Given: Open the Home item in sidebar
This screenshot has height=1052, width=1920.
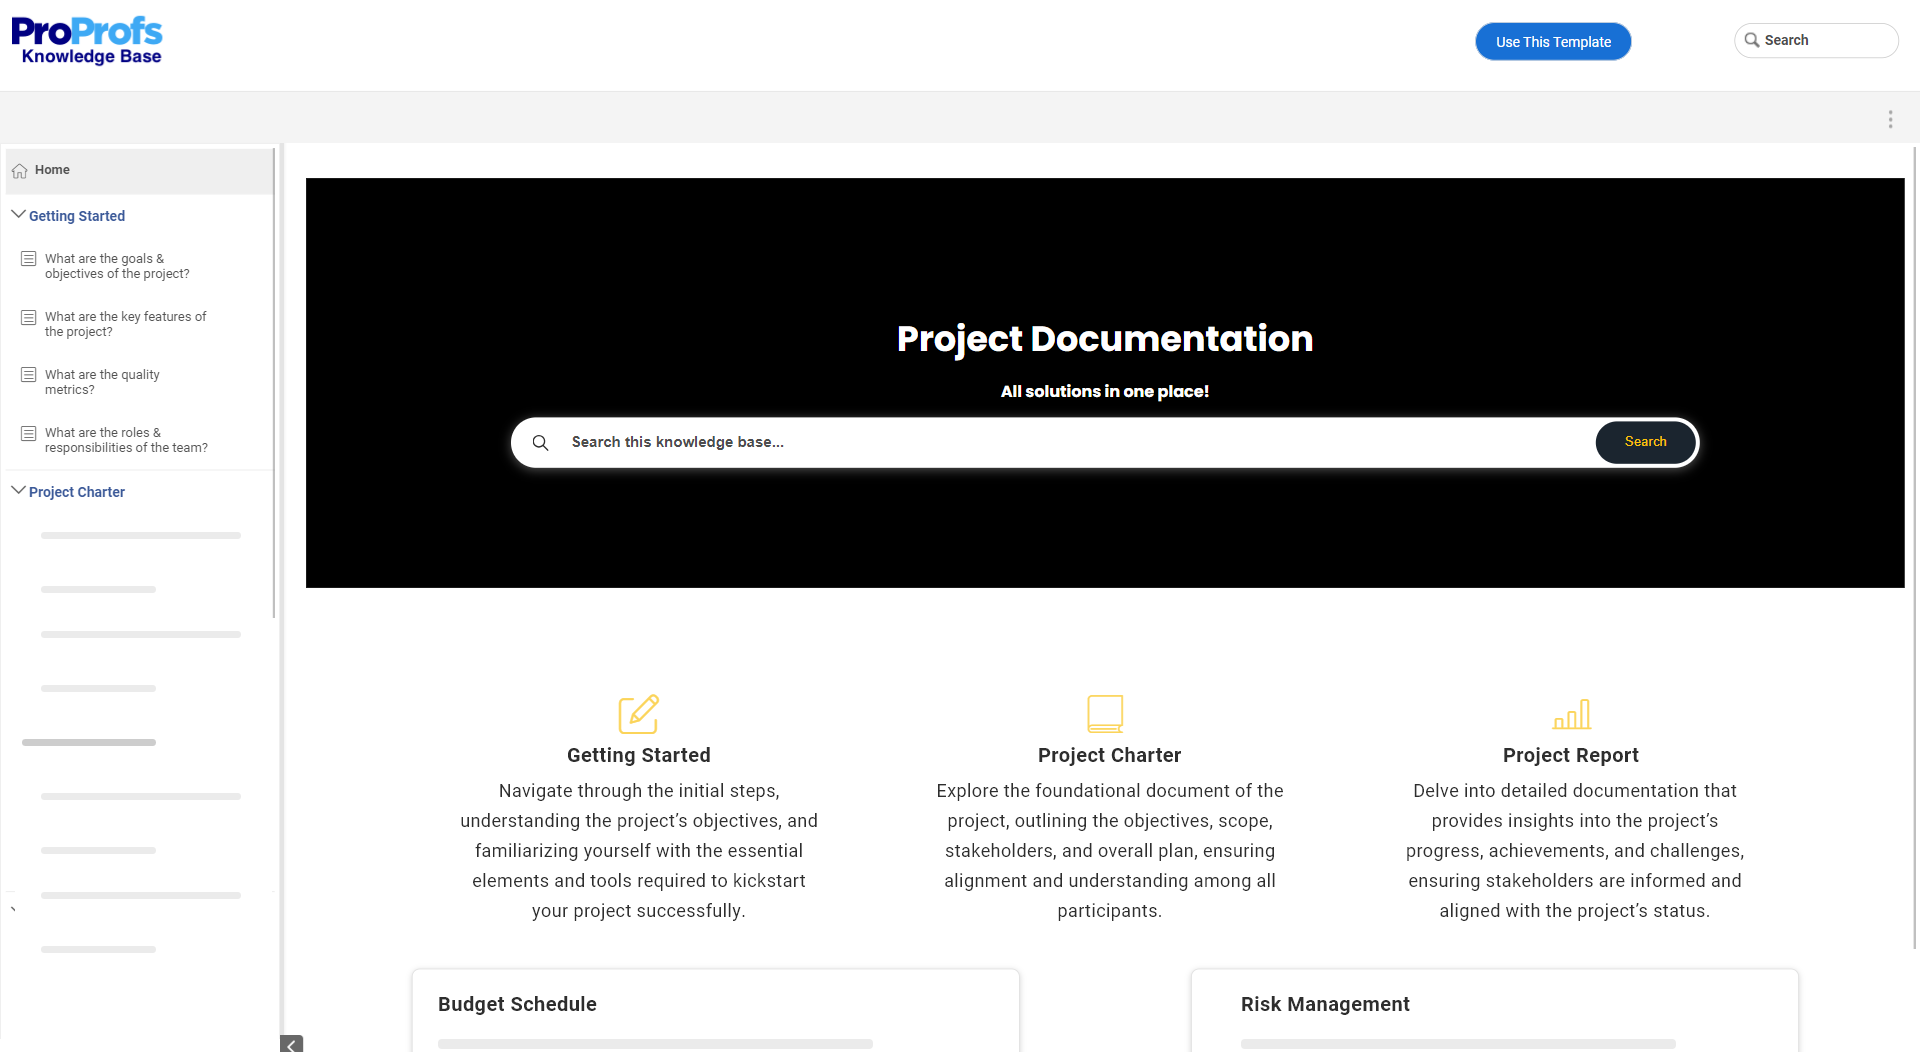Looking at the screenshot, I should pos(139,171).
